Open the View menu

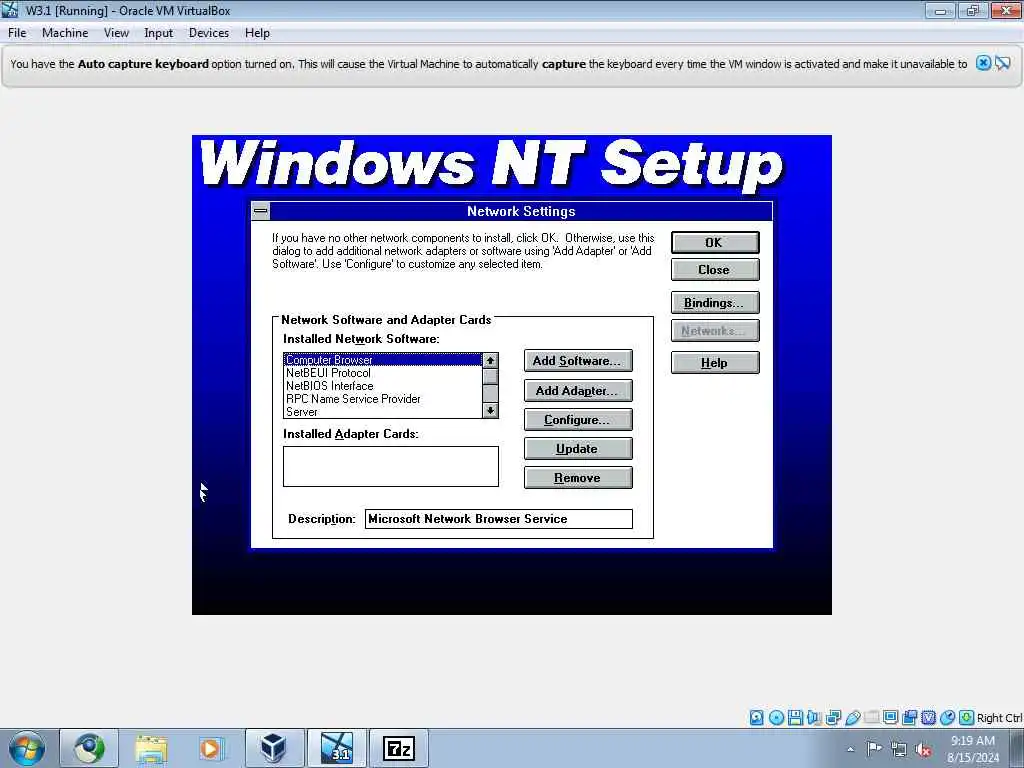[116, 33]
